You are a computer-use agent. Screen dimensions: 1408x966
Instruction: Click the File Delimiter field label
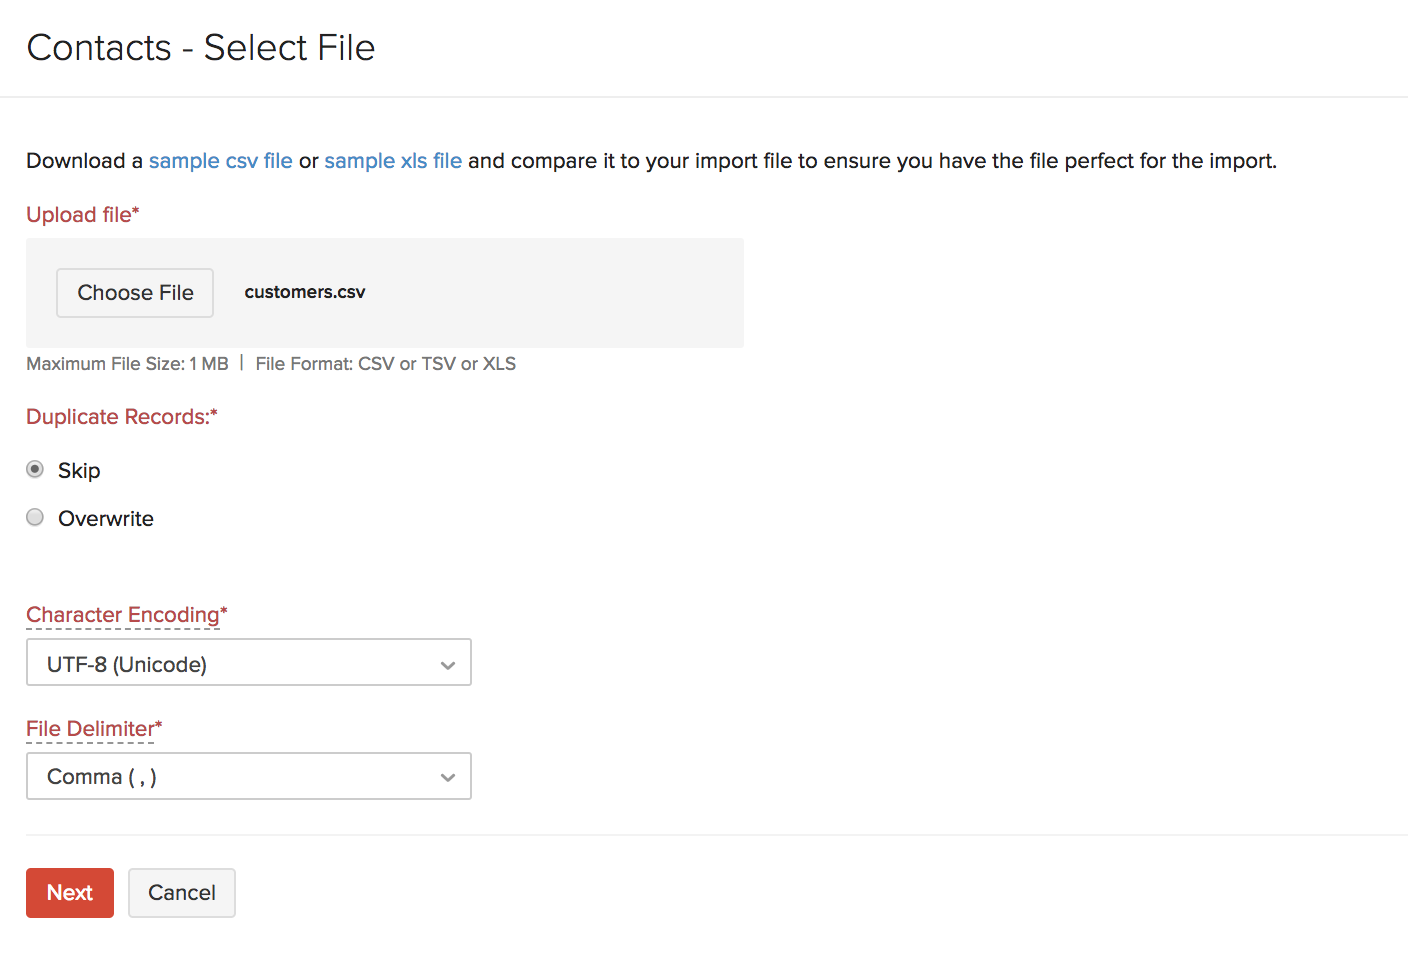(x=91, y=729)
